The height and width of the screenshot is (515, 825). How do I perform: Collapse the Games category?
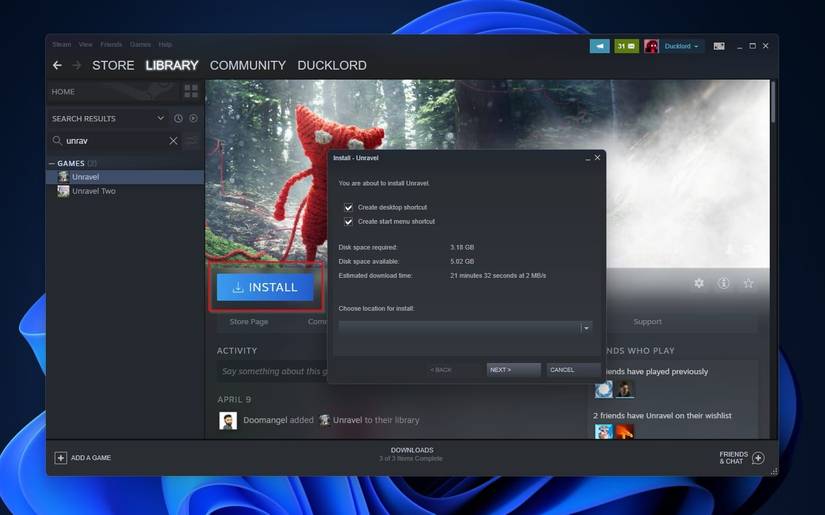point(52,164)
